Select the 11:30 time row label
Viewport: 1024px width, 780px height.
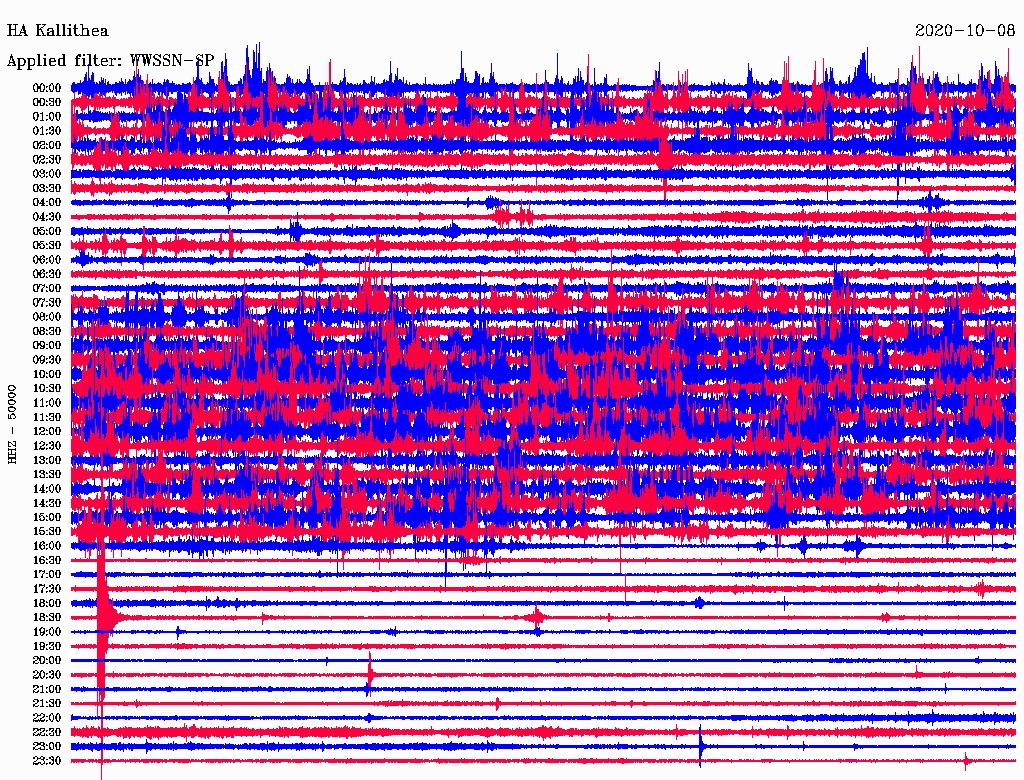(x=47, y=417)
